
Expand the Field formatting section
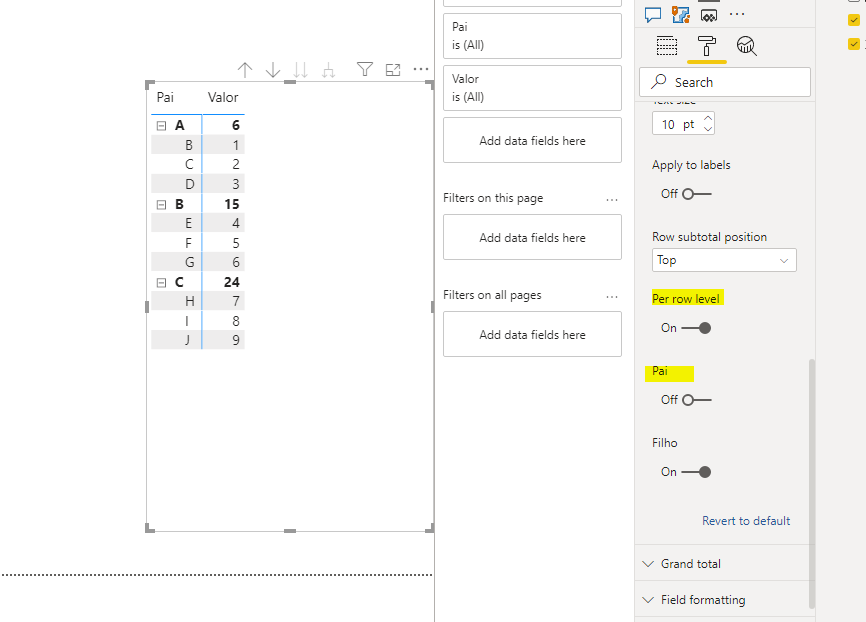point(725,600)
